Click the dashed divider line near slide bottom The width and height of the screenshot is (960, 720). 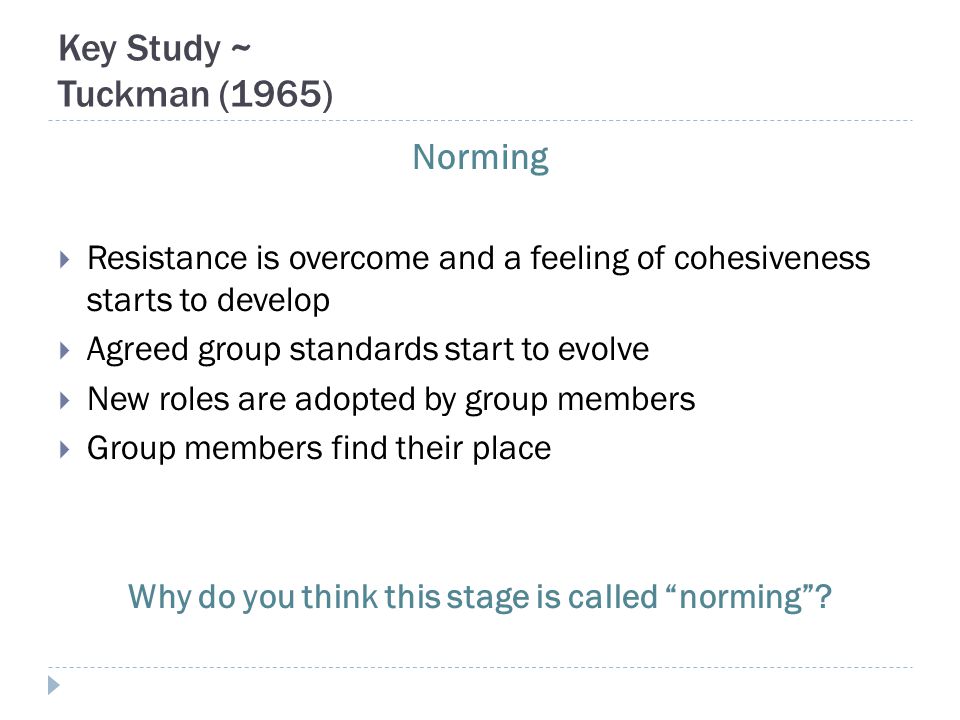(481, 667)
